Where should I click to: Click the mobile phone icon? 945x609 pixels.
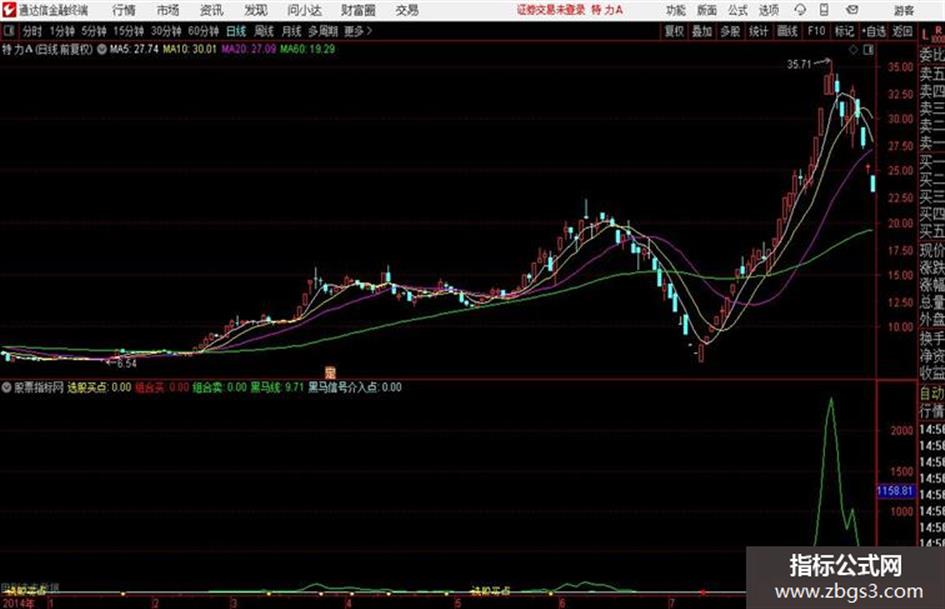[824, 10]
